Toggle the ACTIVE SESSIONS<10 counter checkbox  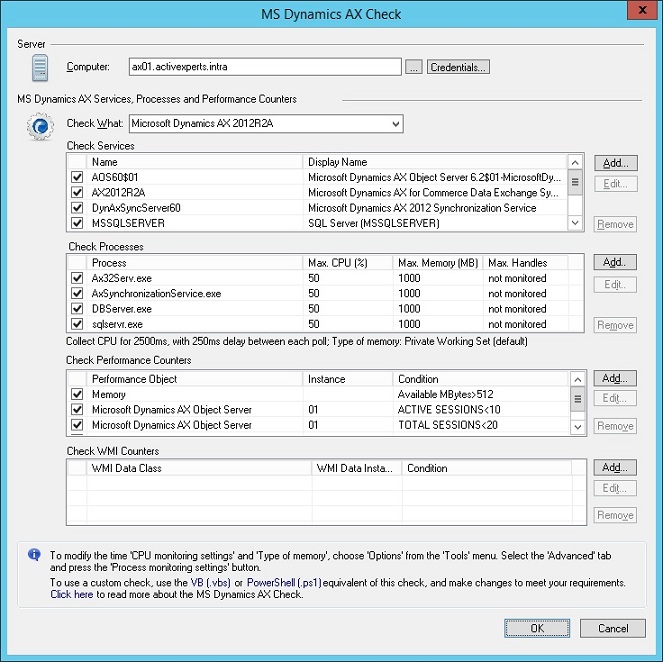77,410
